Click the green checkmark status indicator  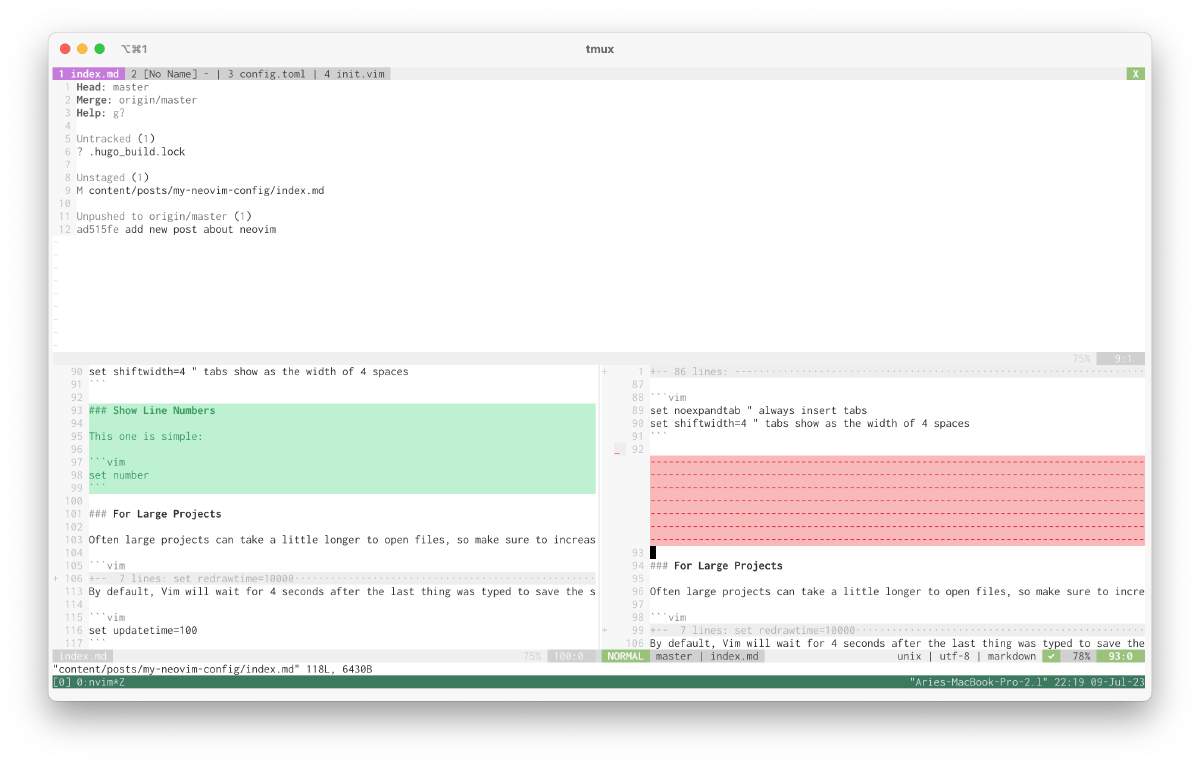(x=1050, y=656)
